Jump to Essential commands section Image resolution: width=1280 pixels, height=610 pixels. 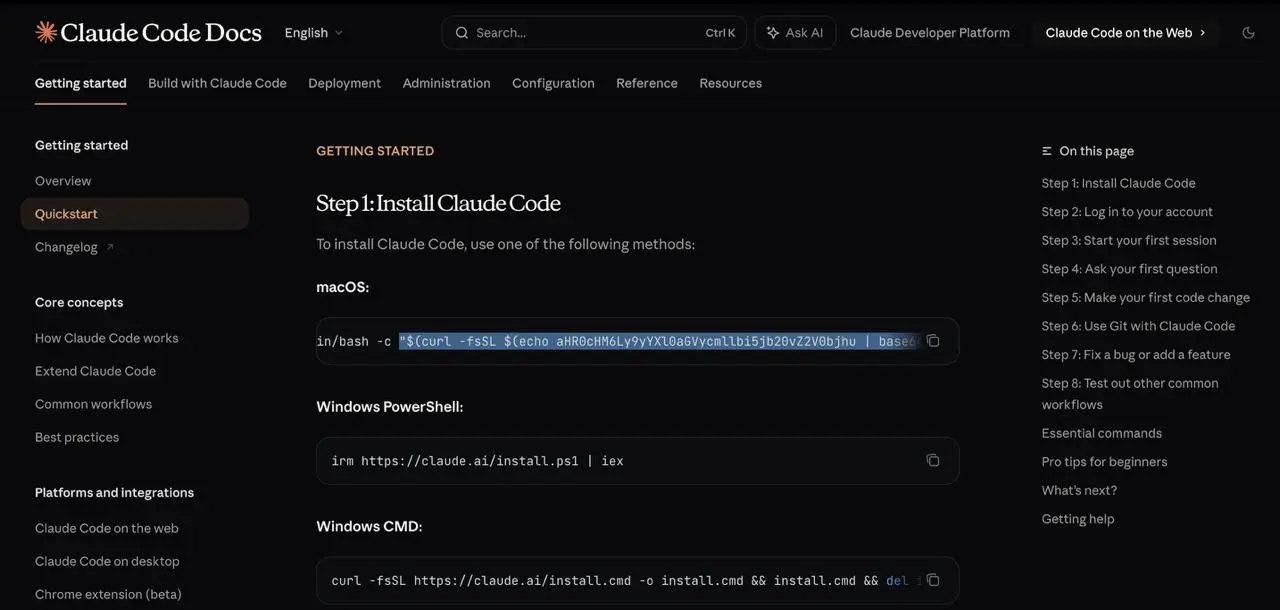[x=1101, y=433]
